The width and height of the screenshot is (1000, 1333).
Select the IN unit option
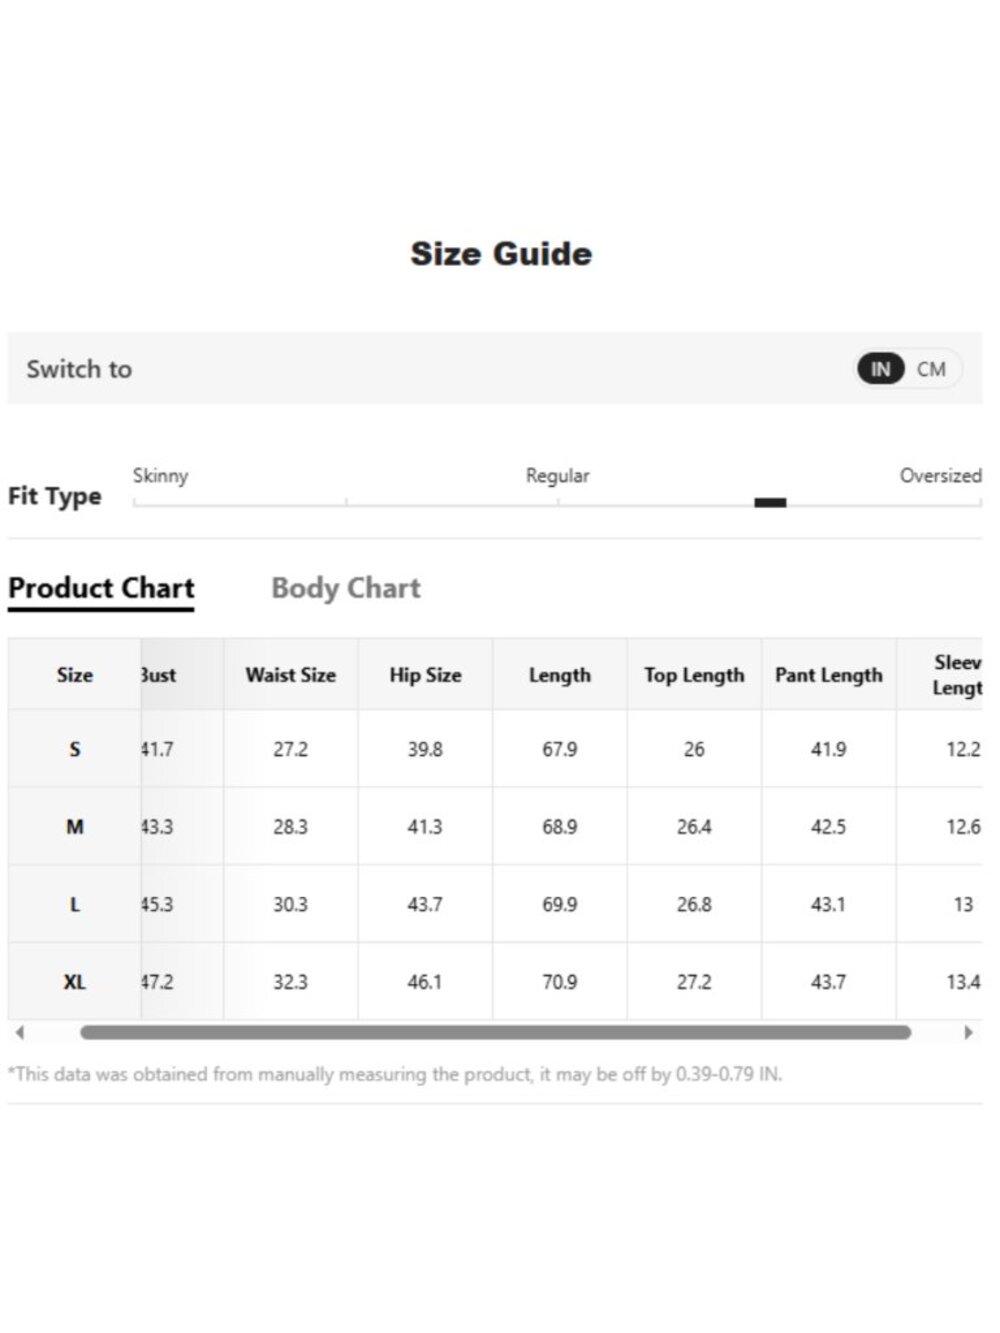880,369
